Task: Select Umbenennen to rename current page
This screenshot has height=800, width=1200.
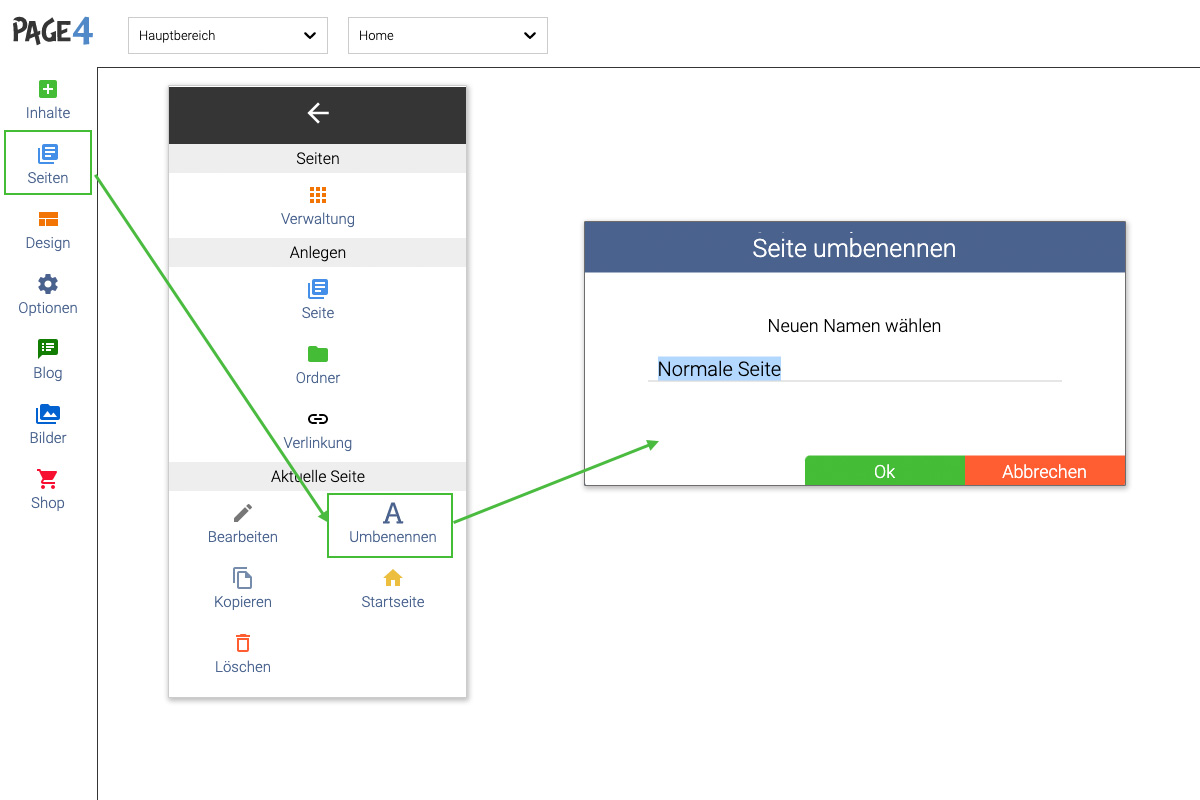Action: click(x=391, y=525)
